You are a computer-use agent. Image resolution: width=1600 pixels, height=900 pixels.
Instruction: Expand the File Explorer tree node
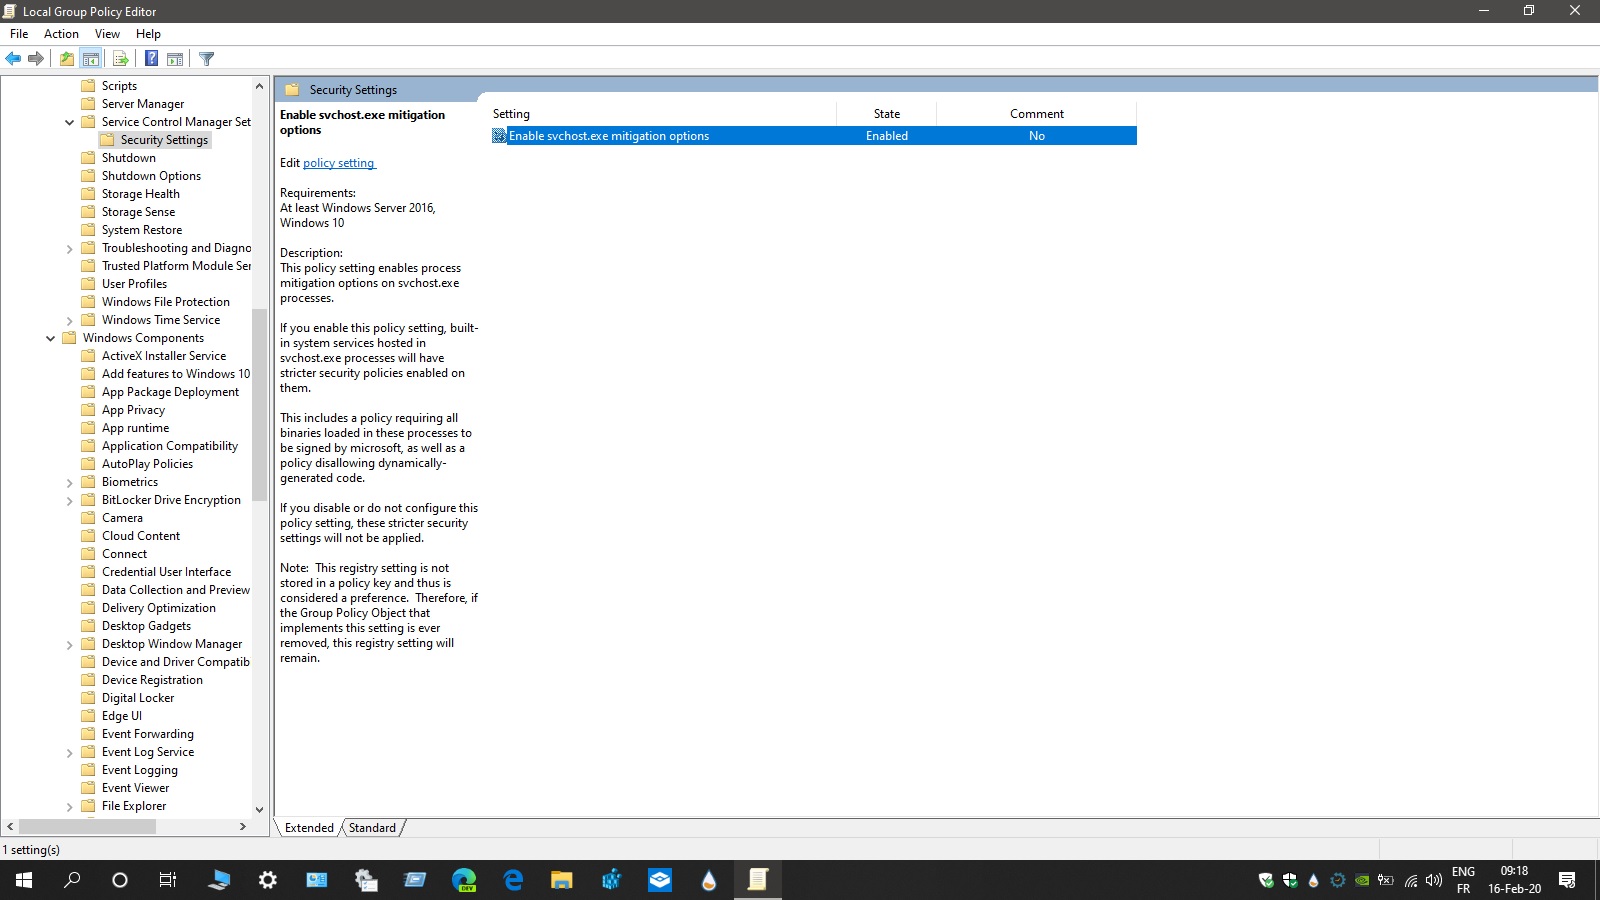pyautogui.click(x=69, y=806)
